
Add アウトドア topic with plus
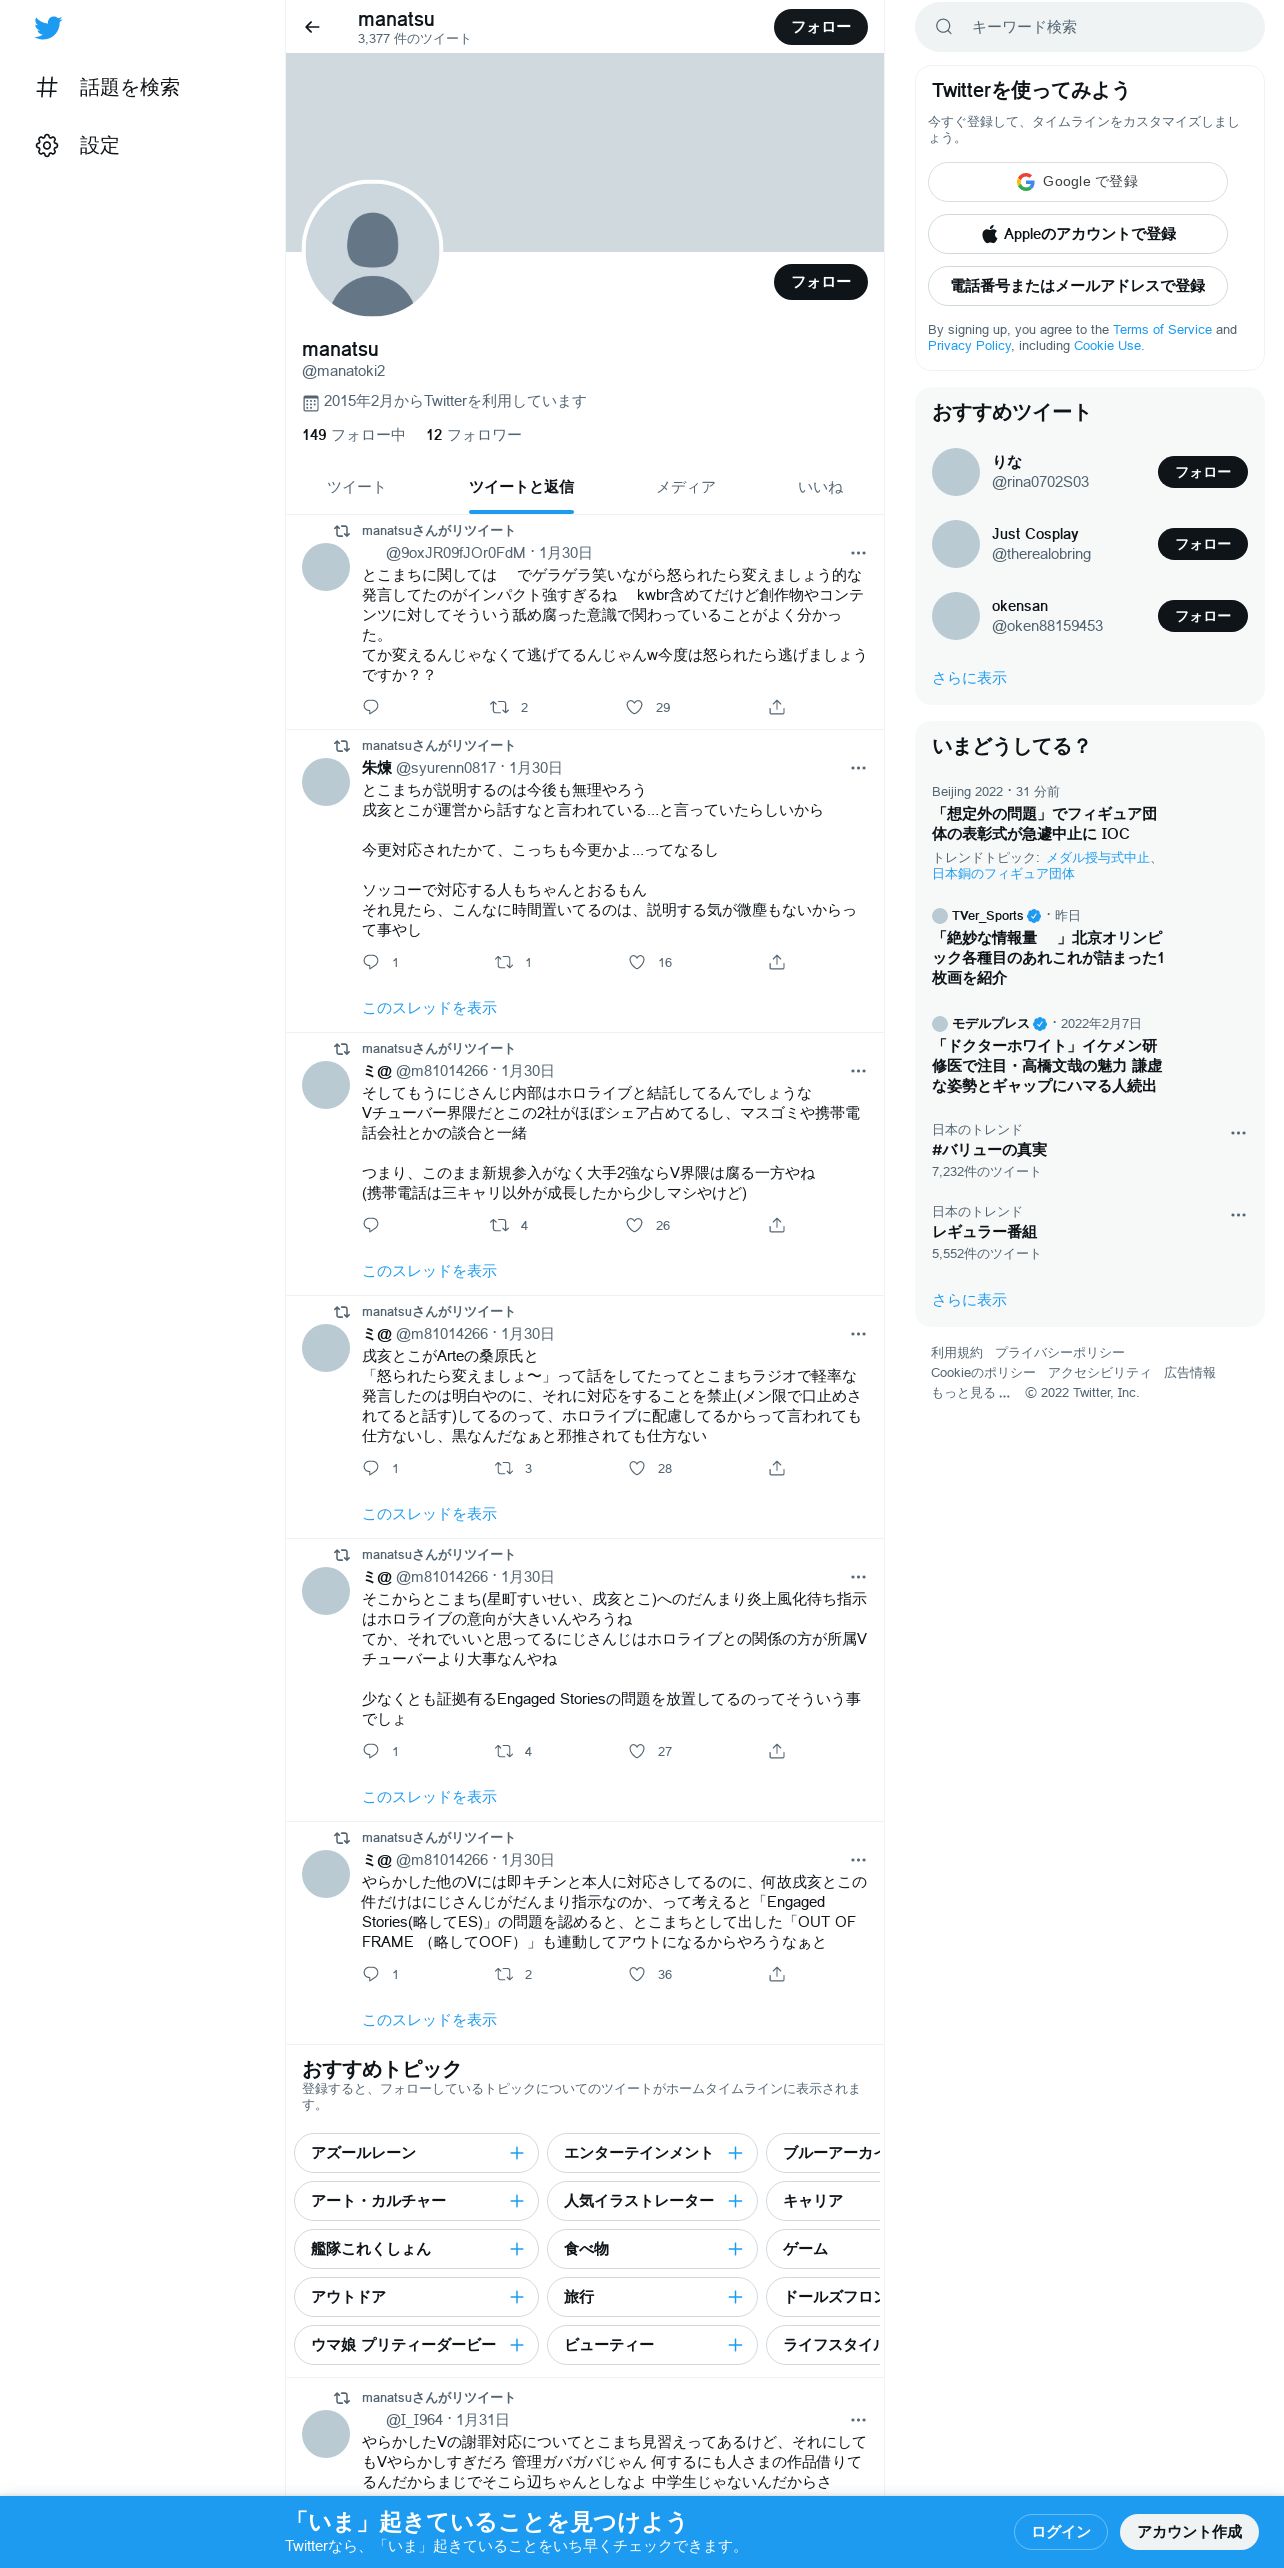coord(517,2297)
